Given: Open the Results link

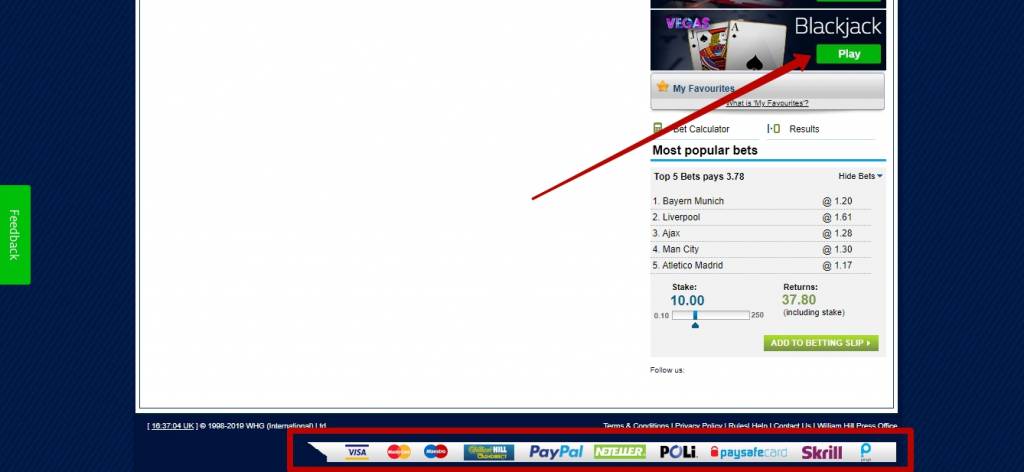Looking at the screenshot, I should (804, 129).
